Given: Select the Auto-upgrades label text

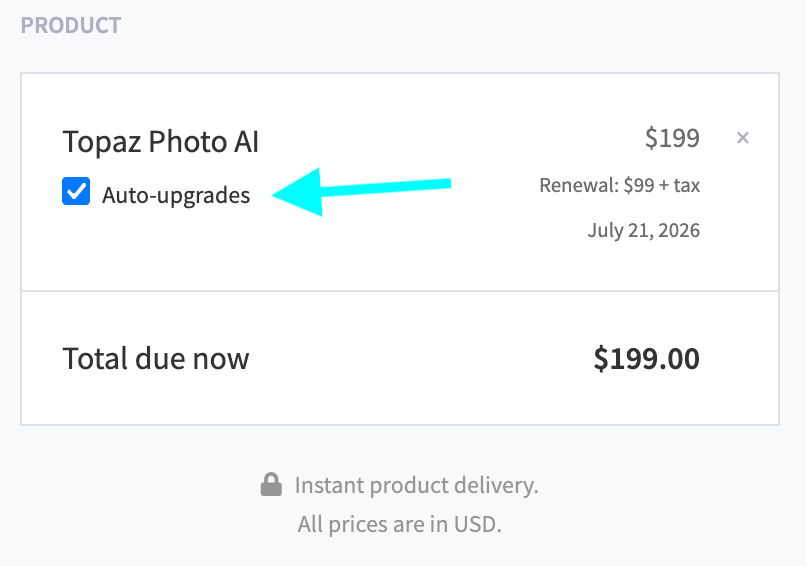Looking at the screenshot, I should pos(176,196).
